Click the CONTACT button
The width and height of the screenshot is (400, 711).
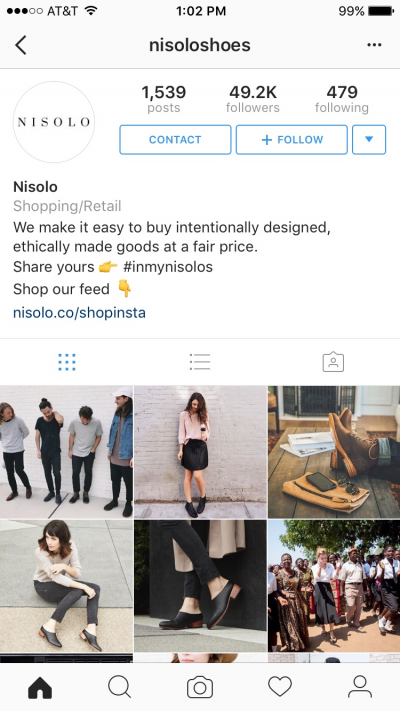point(175,140)
